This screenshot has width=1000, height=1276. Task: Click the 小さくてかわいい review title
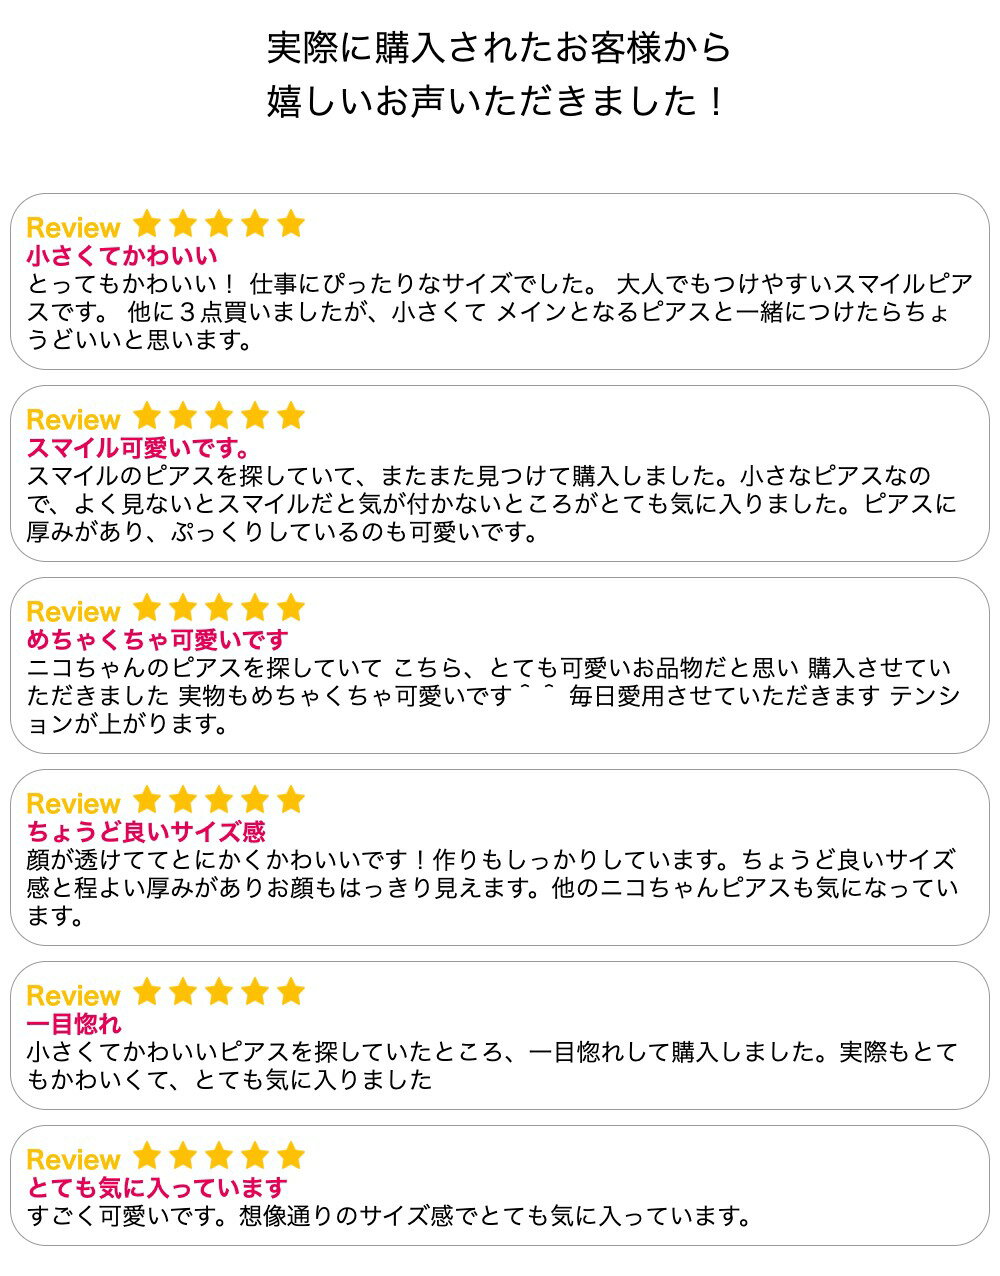tap(121, 256)
